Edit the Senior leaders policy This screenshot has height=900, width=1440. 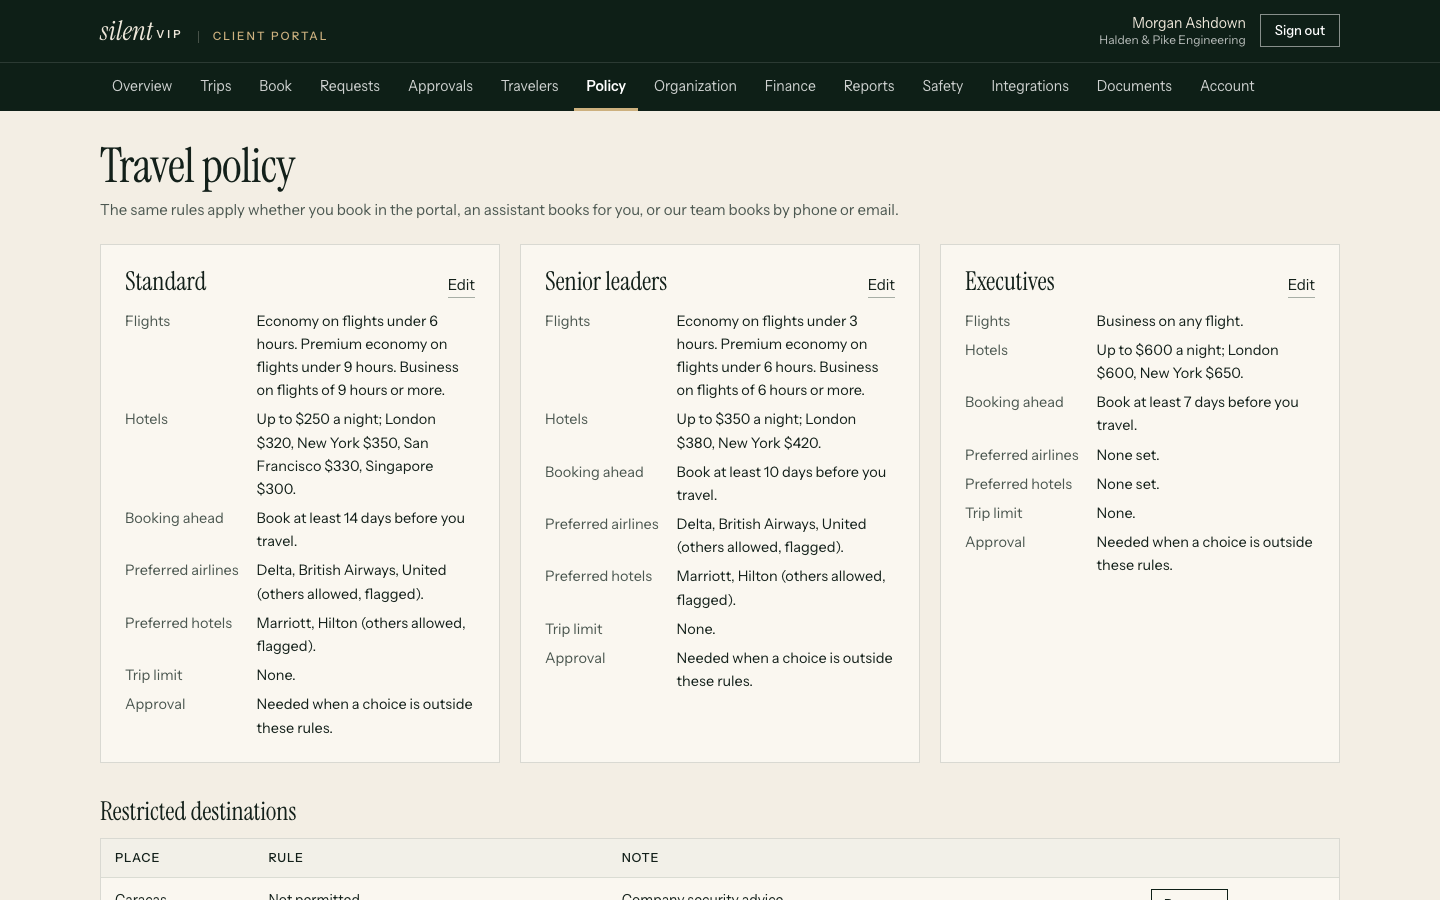click(881, 285)
